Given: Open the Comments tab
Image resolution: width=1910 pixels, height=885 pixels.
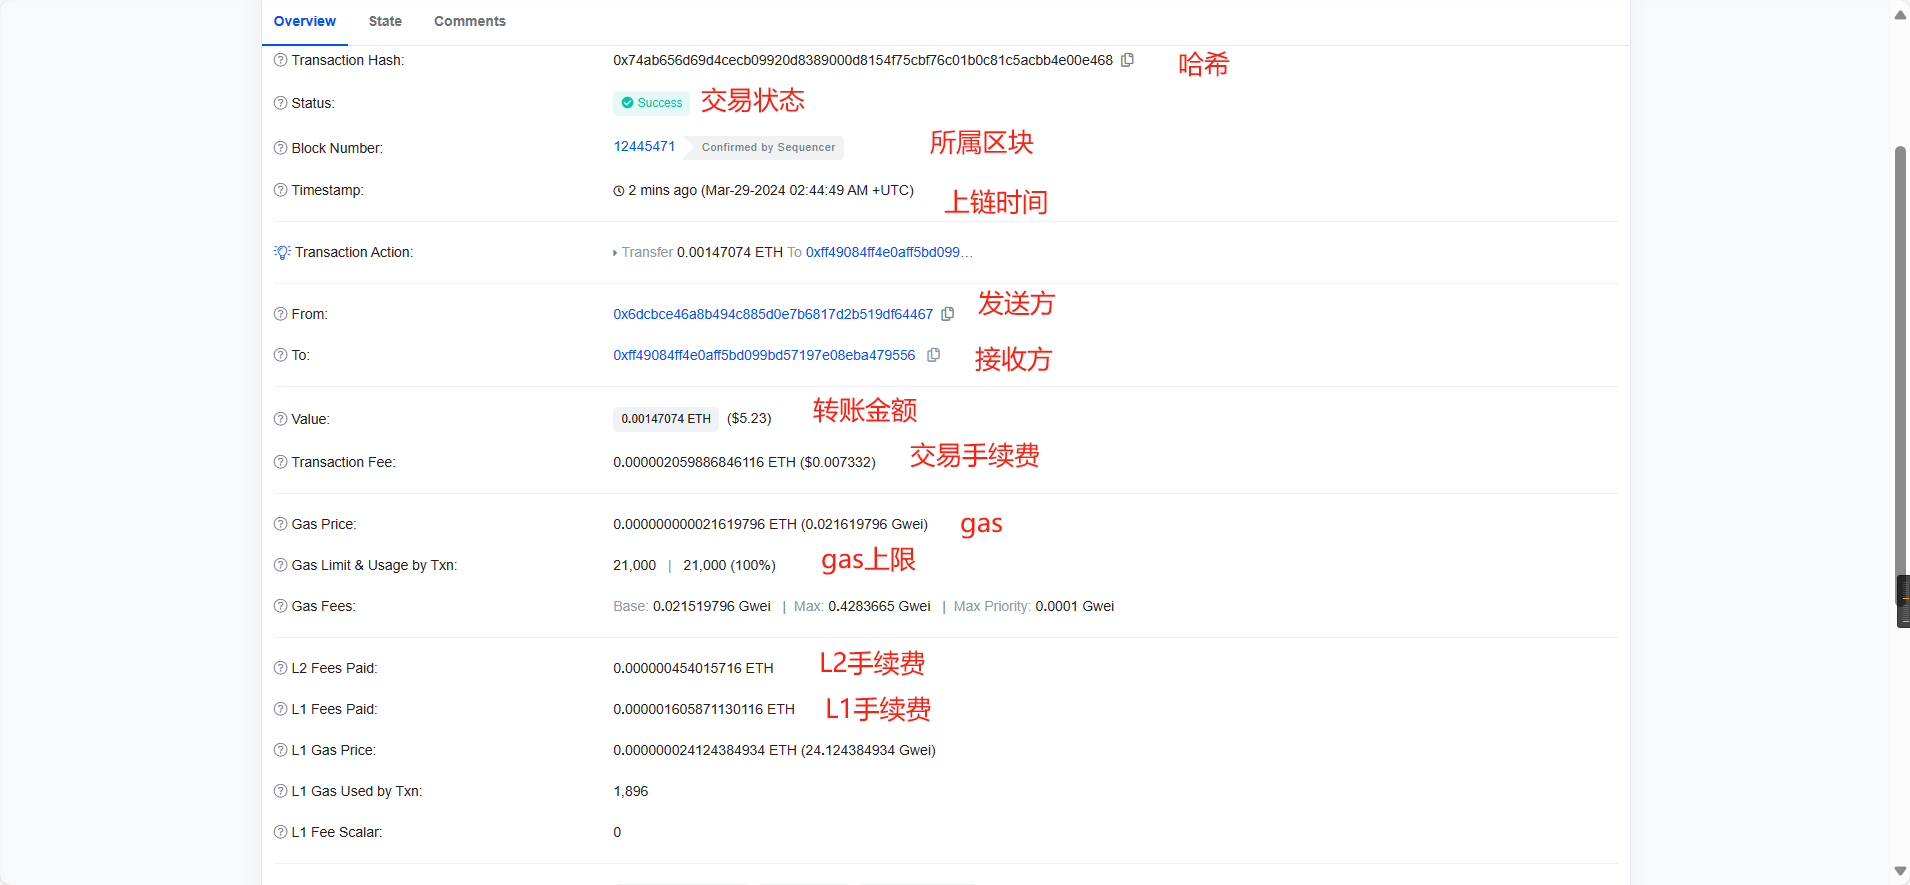Looking at the screenshot, I should point(470,21).
